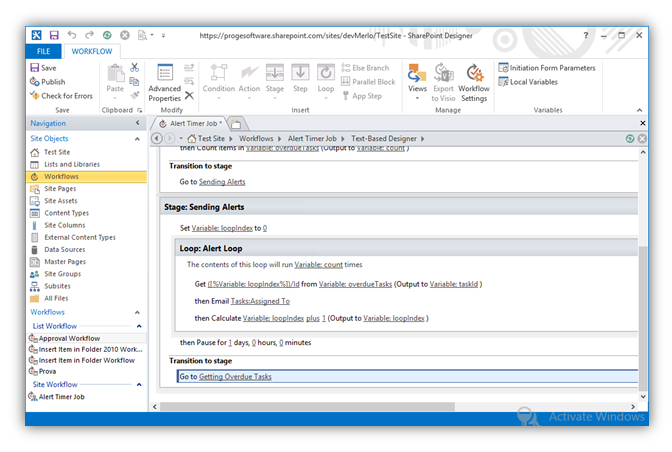Screen dimensions: 672x452
Task: Select Data Sources in navigation
Action: [x=65, y=249]
